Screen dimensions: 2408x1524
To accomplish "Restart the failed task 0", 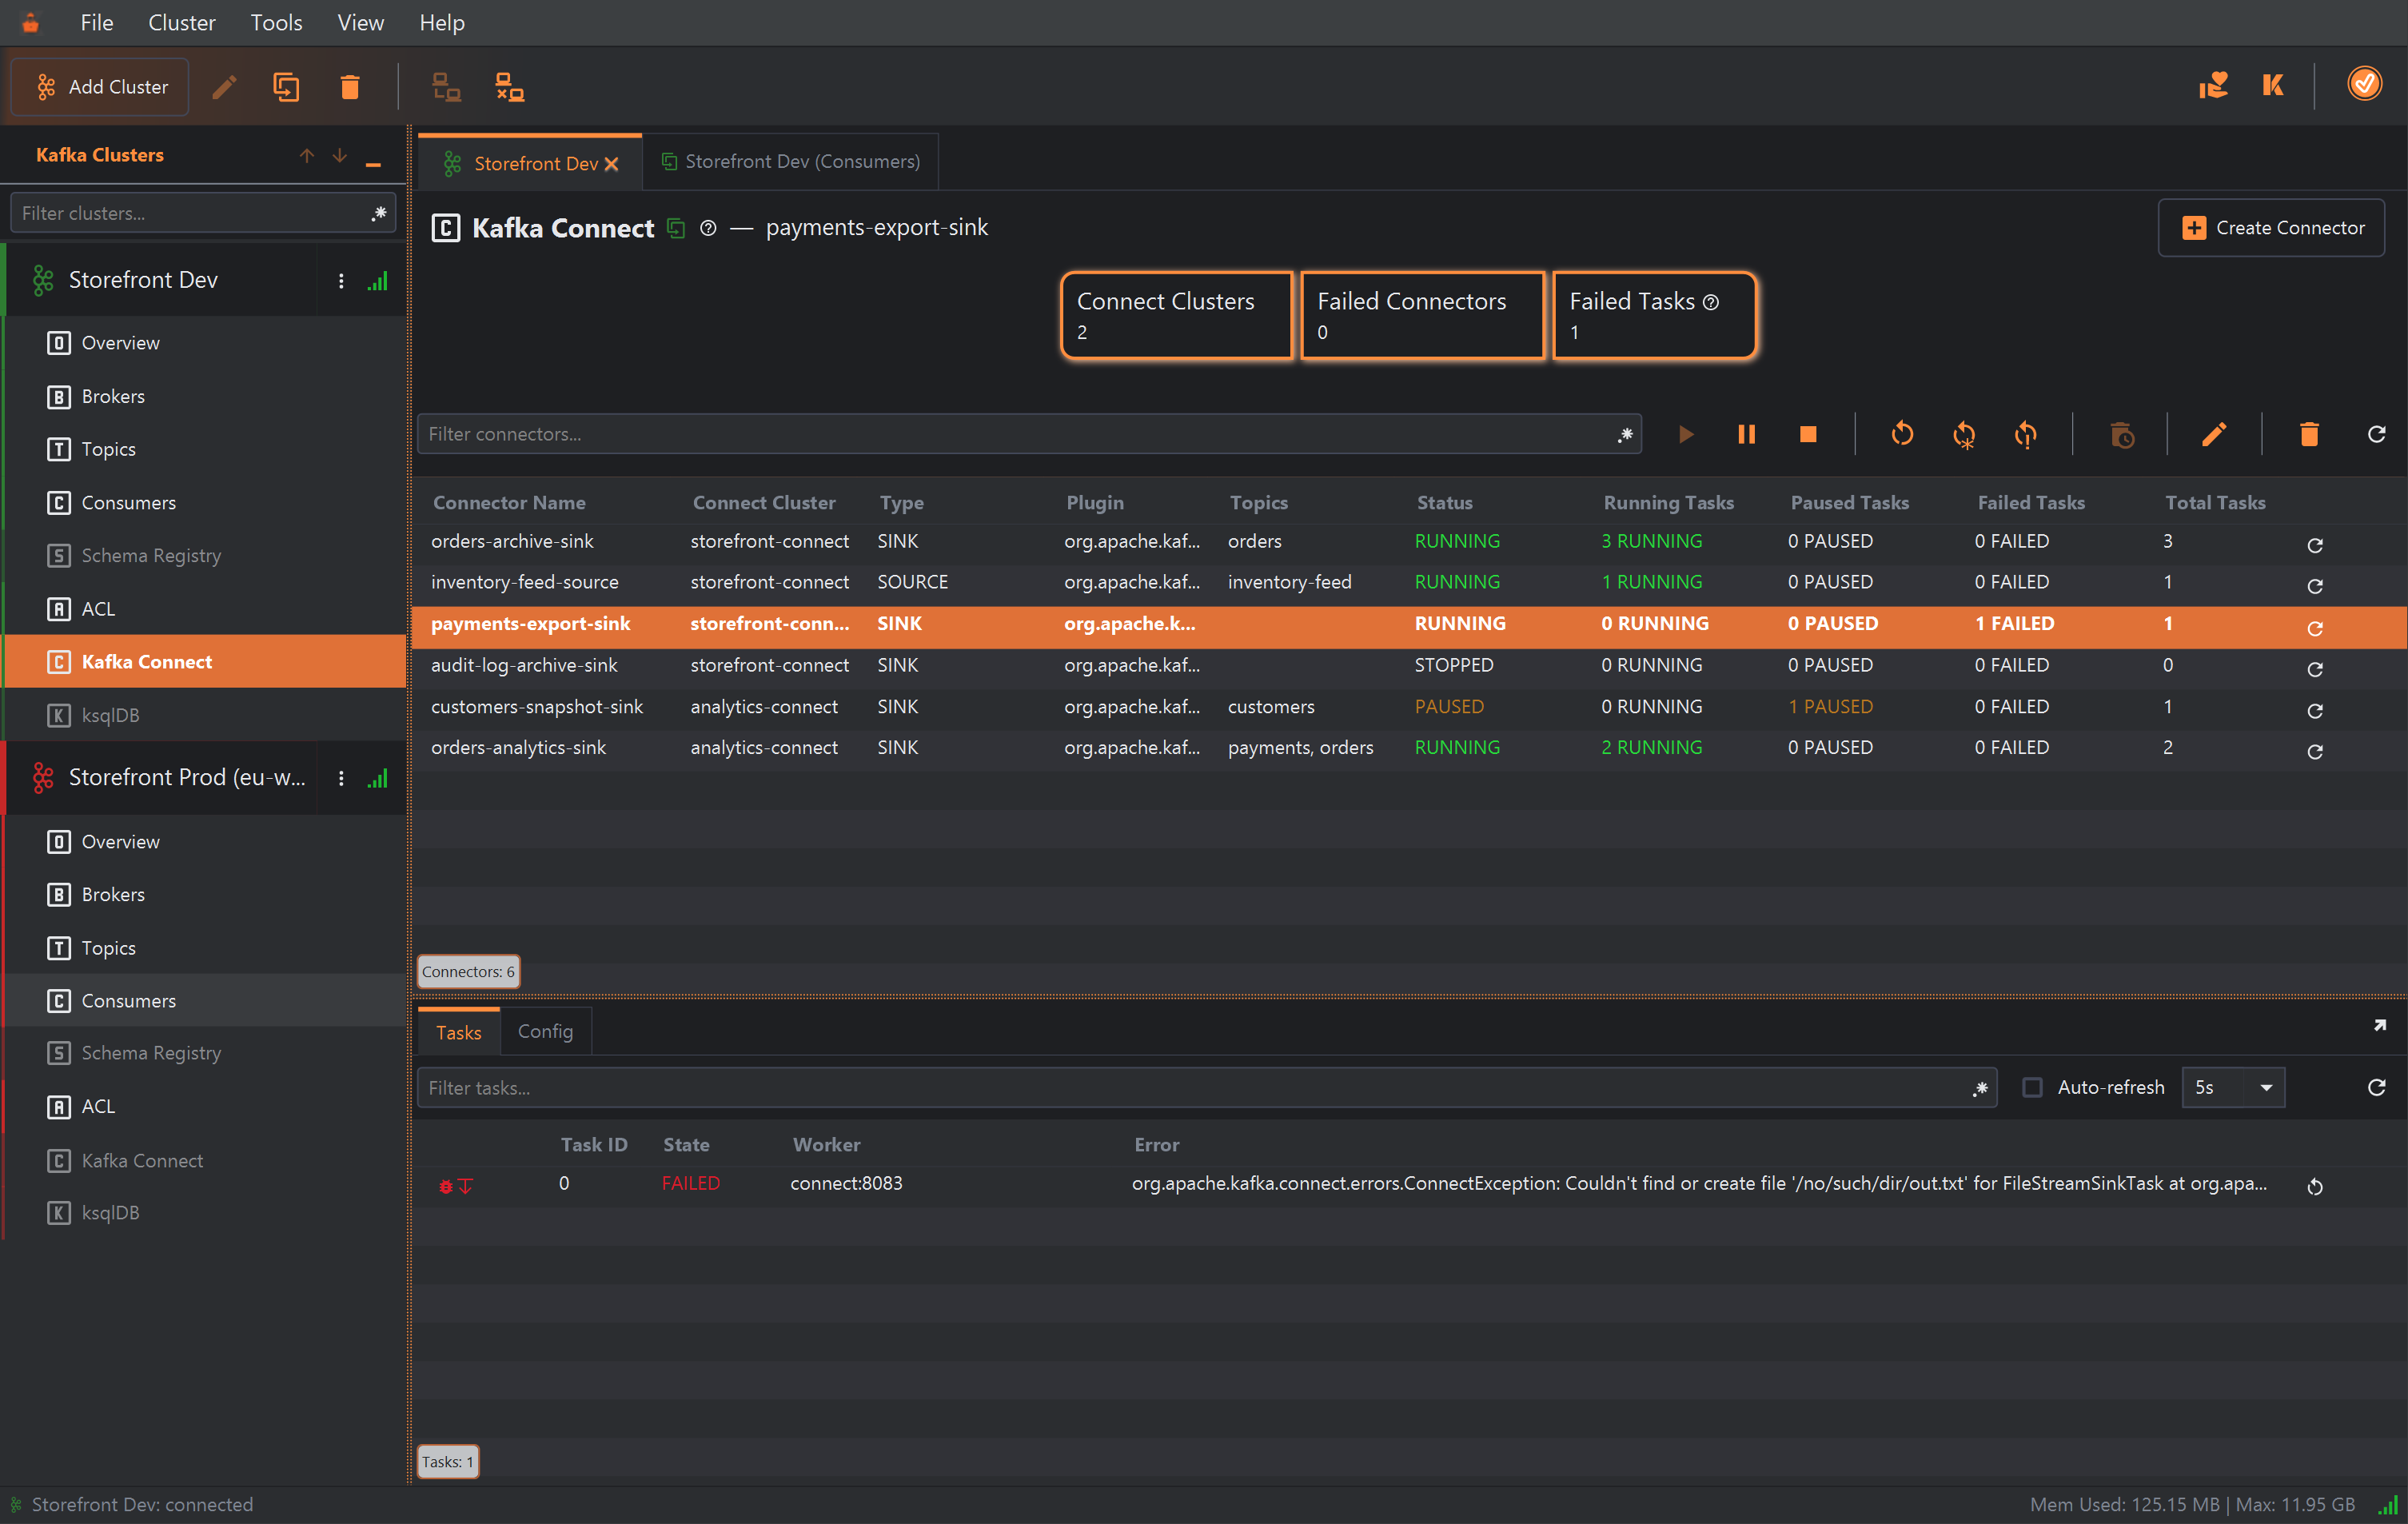I will tap(2315, 1186).
